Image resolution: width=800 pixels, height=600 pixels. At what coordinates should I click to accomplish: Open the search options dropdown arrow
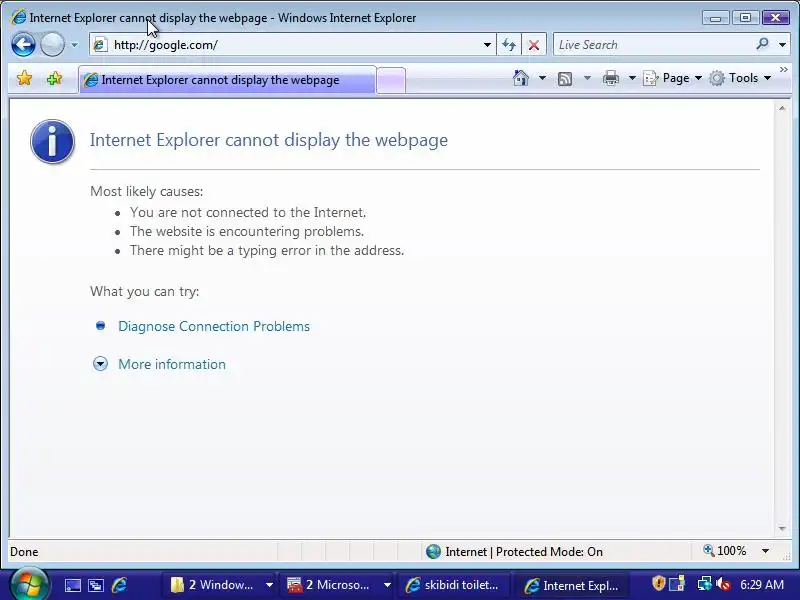[782, 45]
